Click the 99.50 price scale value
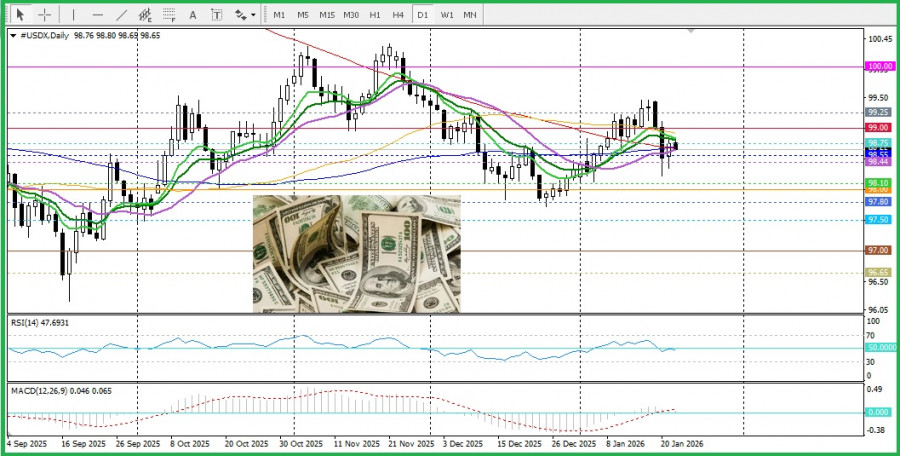 [x=880, y=97]
